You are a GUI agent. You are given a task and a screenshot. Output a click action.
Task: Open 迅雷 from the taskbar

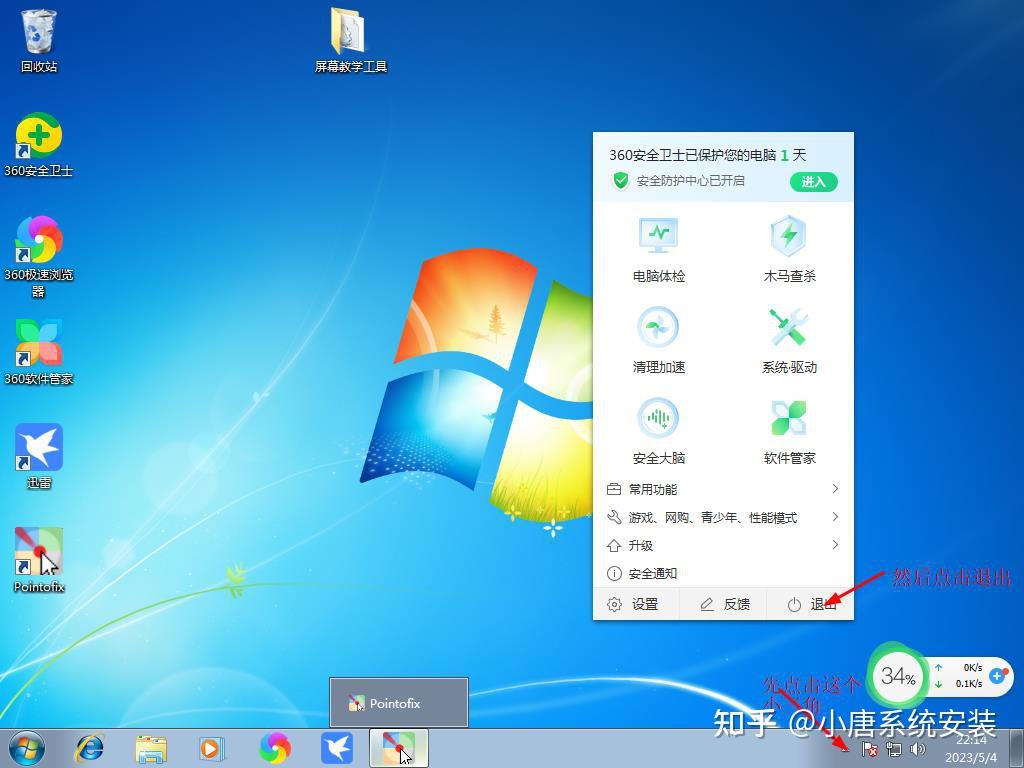(x=337, y=748)
